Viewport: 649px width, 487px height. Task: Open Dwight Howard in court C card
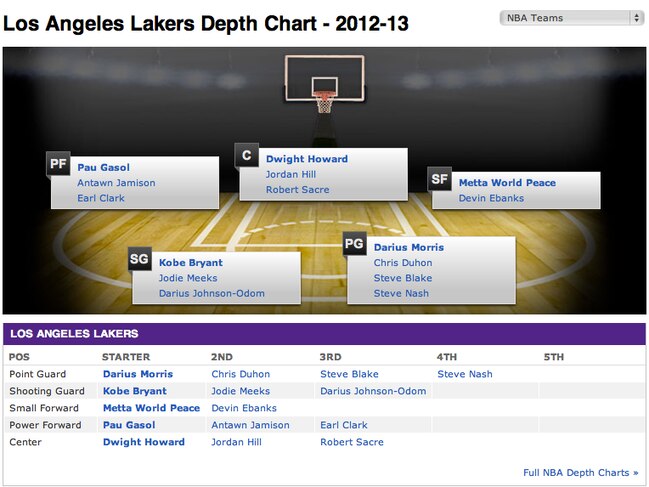click(307, 159)
